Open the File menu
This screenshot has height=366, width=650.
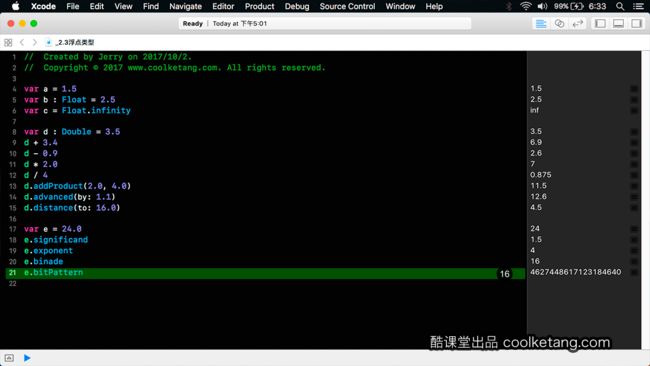73,6
